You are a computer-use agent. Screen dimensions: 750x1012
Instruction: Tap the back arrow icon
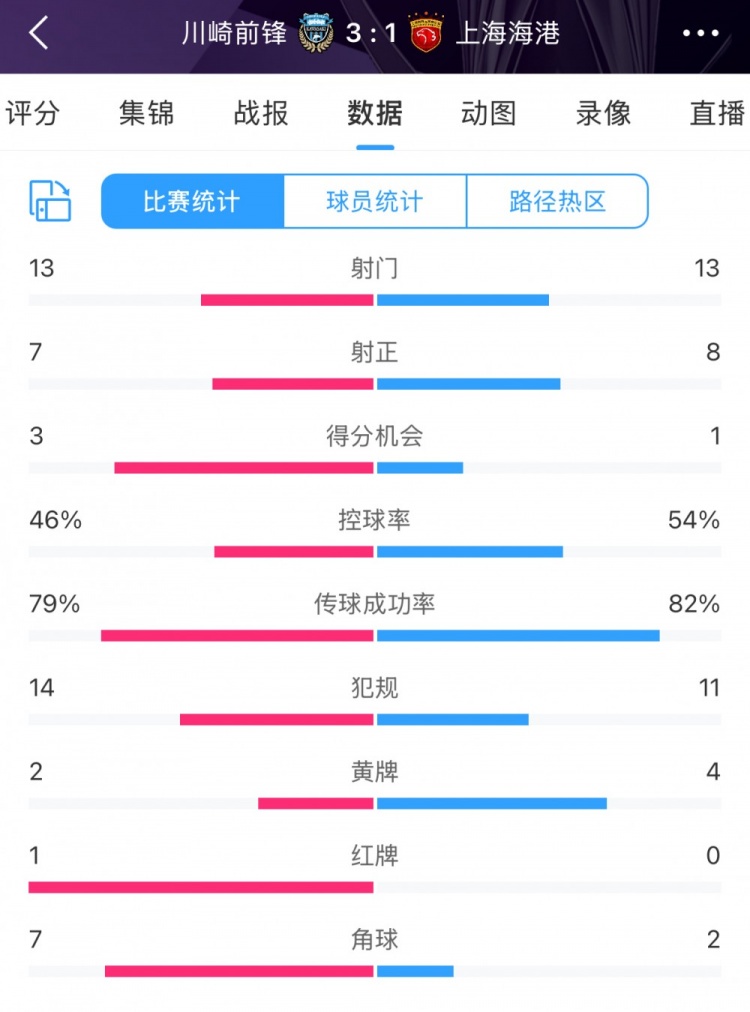[x=39, y=34]
